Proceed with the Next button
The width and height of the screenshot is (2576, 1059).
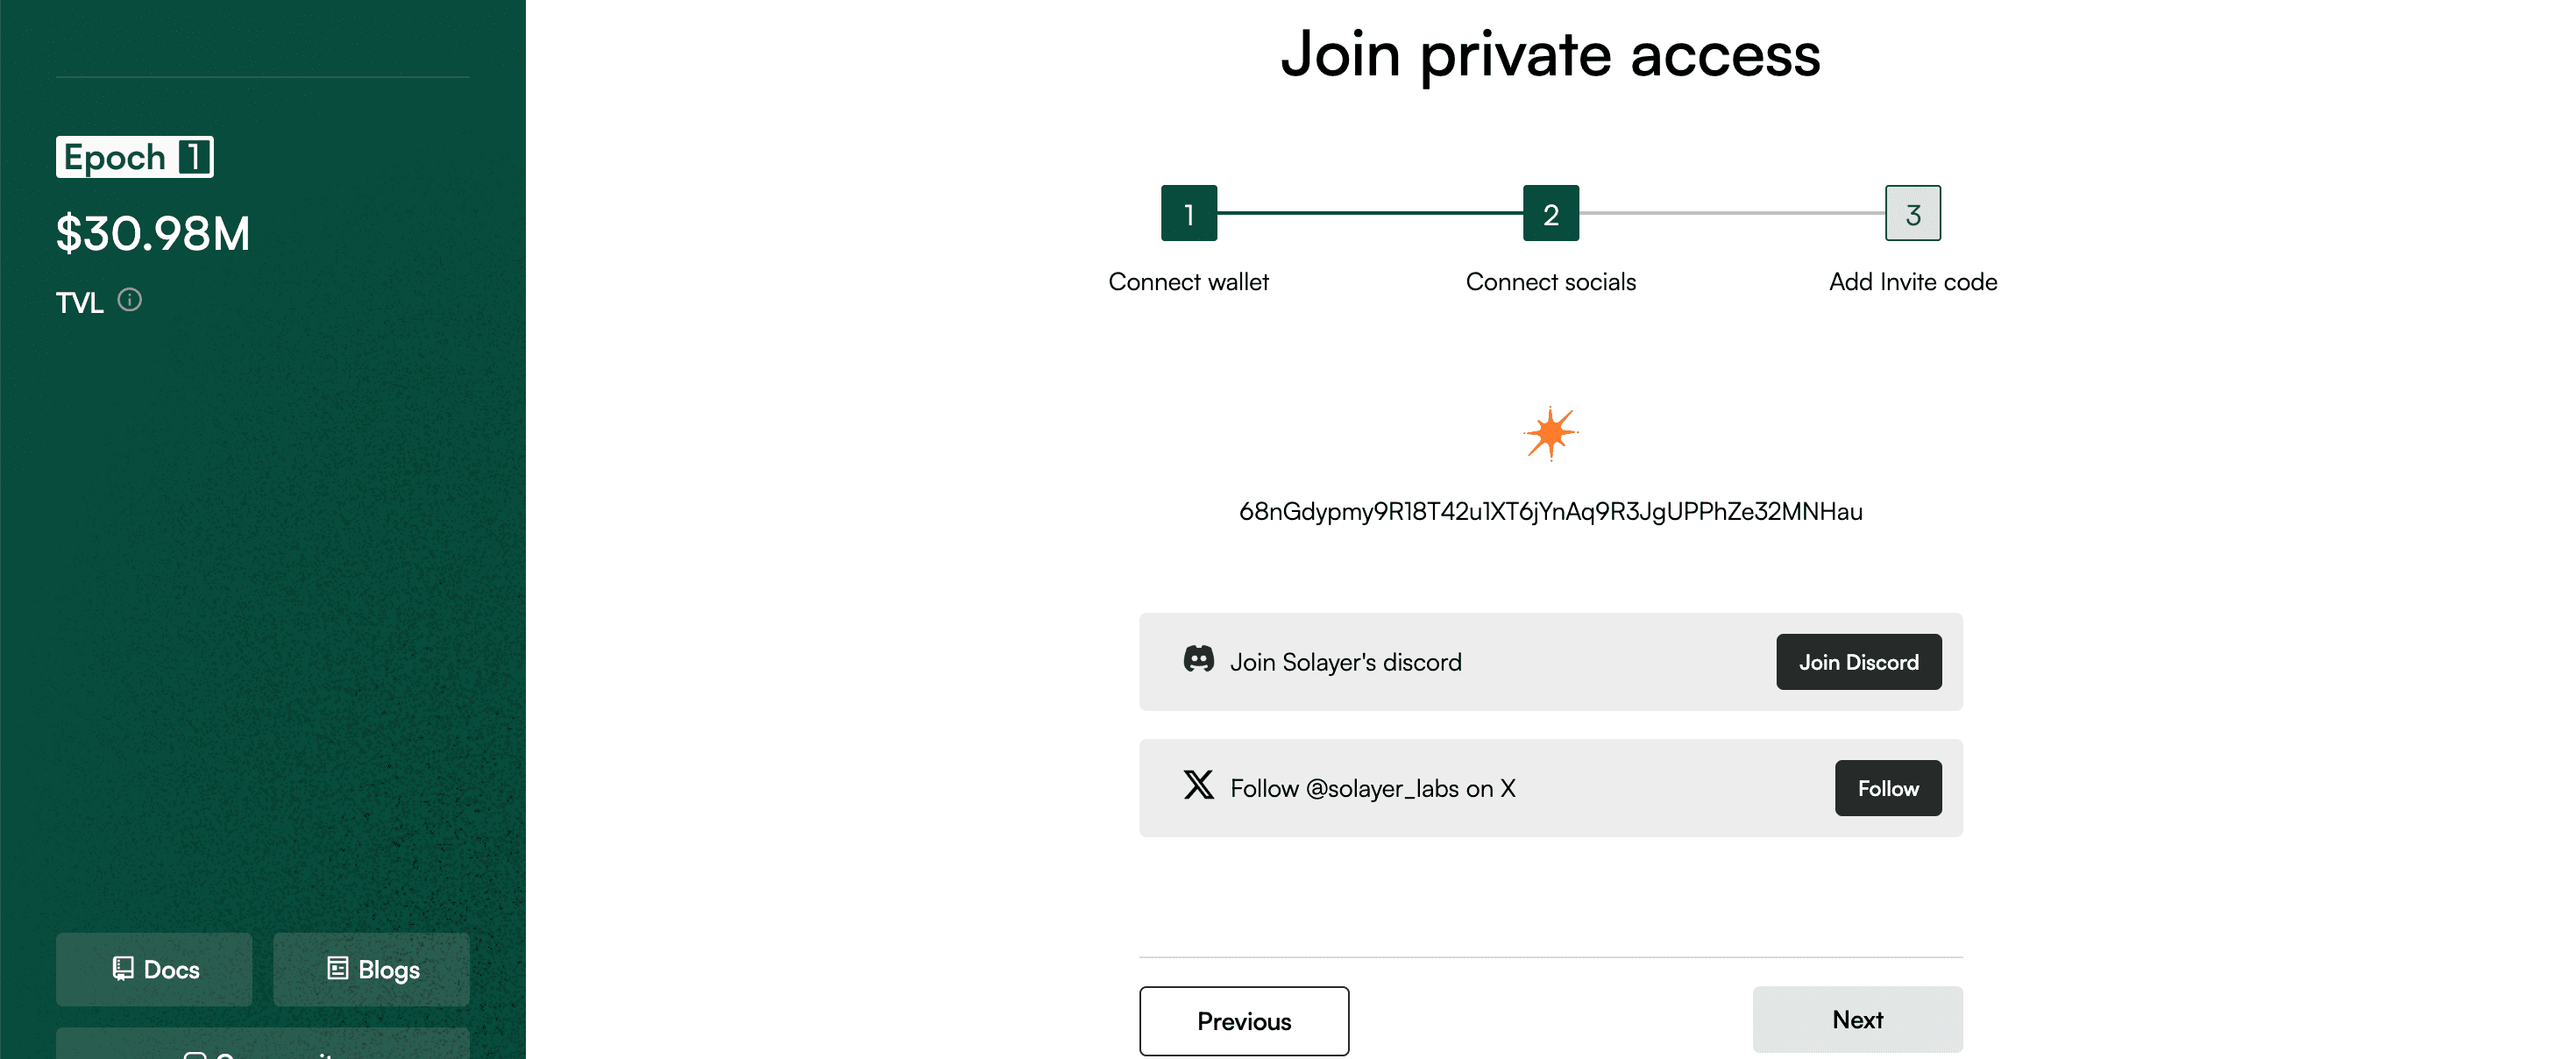point(1857,1019)
